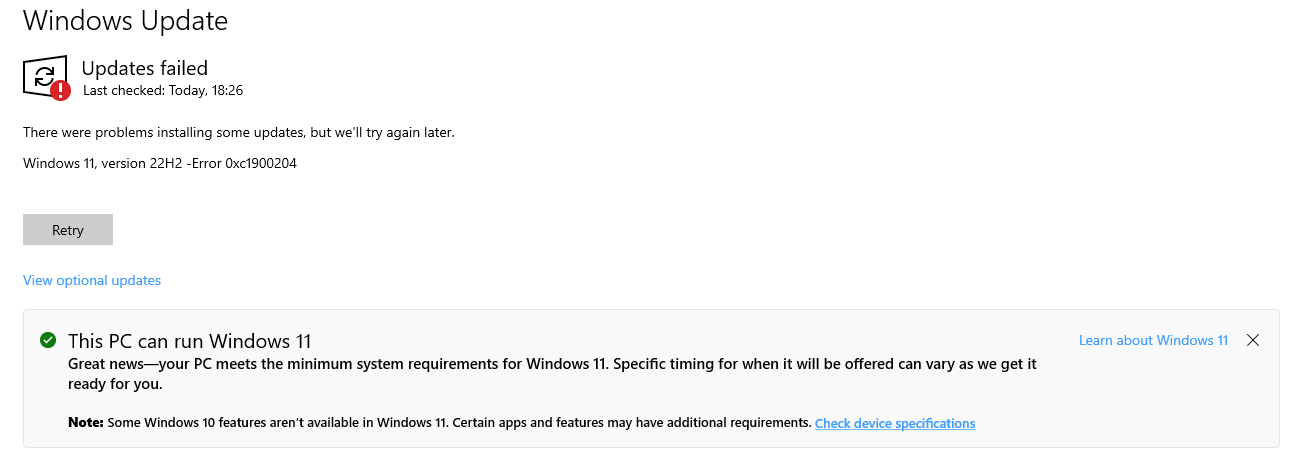Click the Updates failed status title
Screen dimensions: 1289x457
tap(144, 68)
